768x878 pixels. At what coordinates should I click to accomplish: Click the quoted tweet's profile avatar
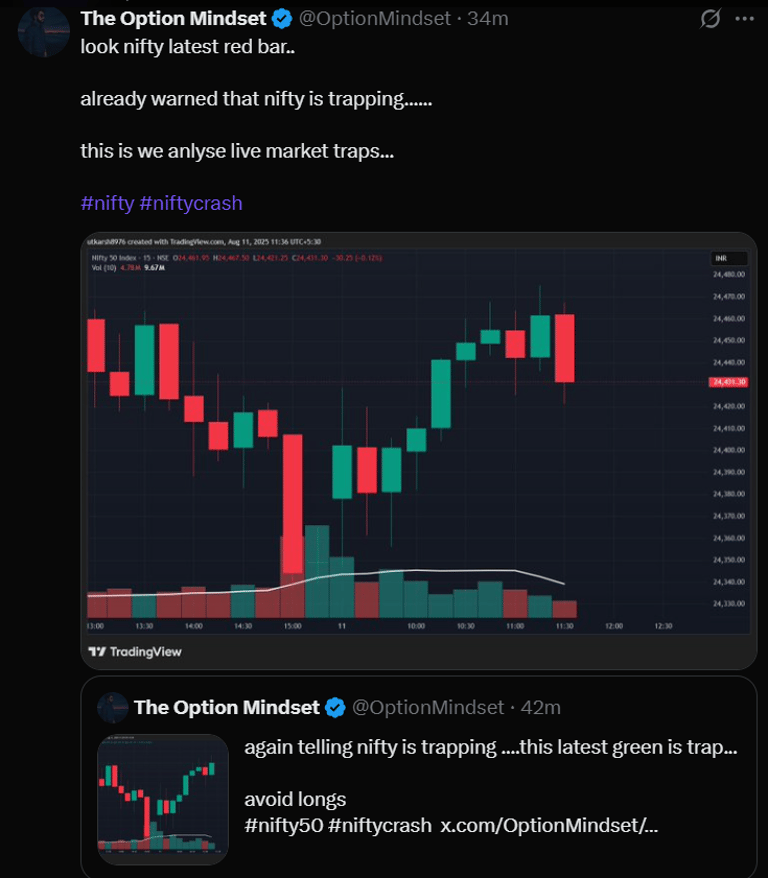113,708
